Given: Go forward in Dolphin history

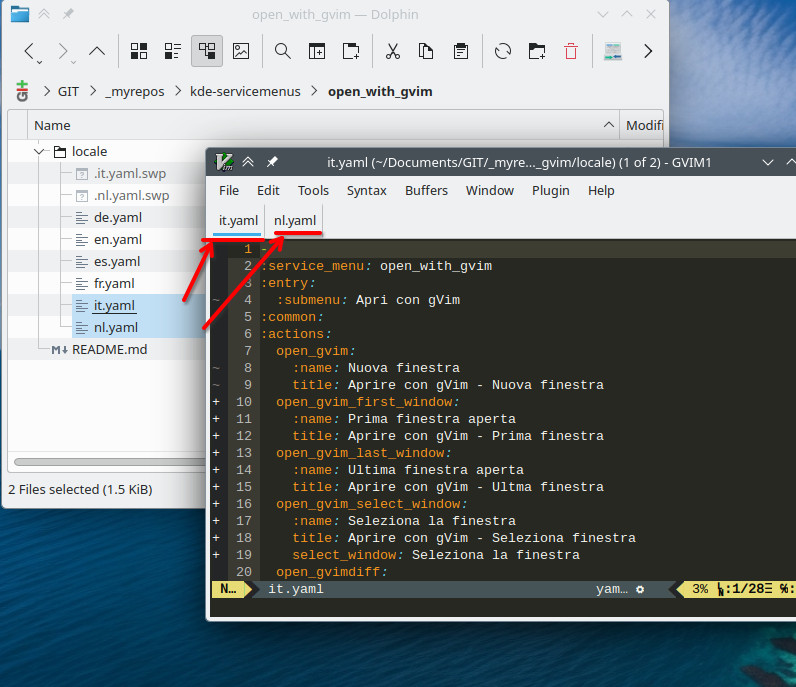Looking at the screenshot, I should click(64, 51).
